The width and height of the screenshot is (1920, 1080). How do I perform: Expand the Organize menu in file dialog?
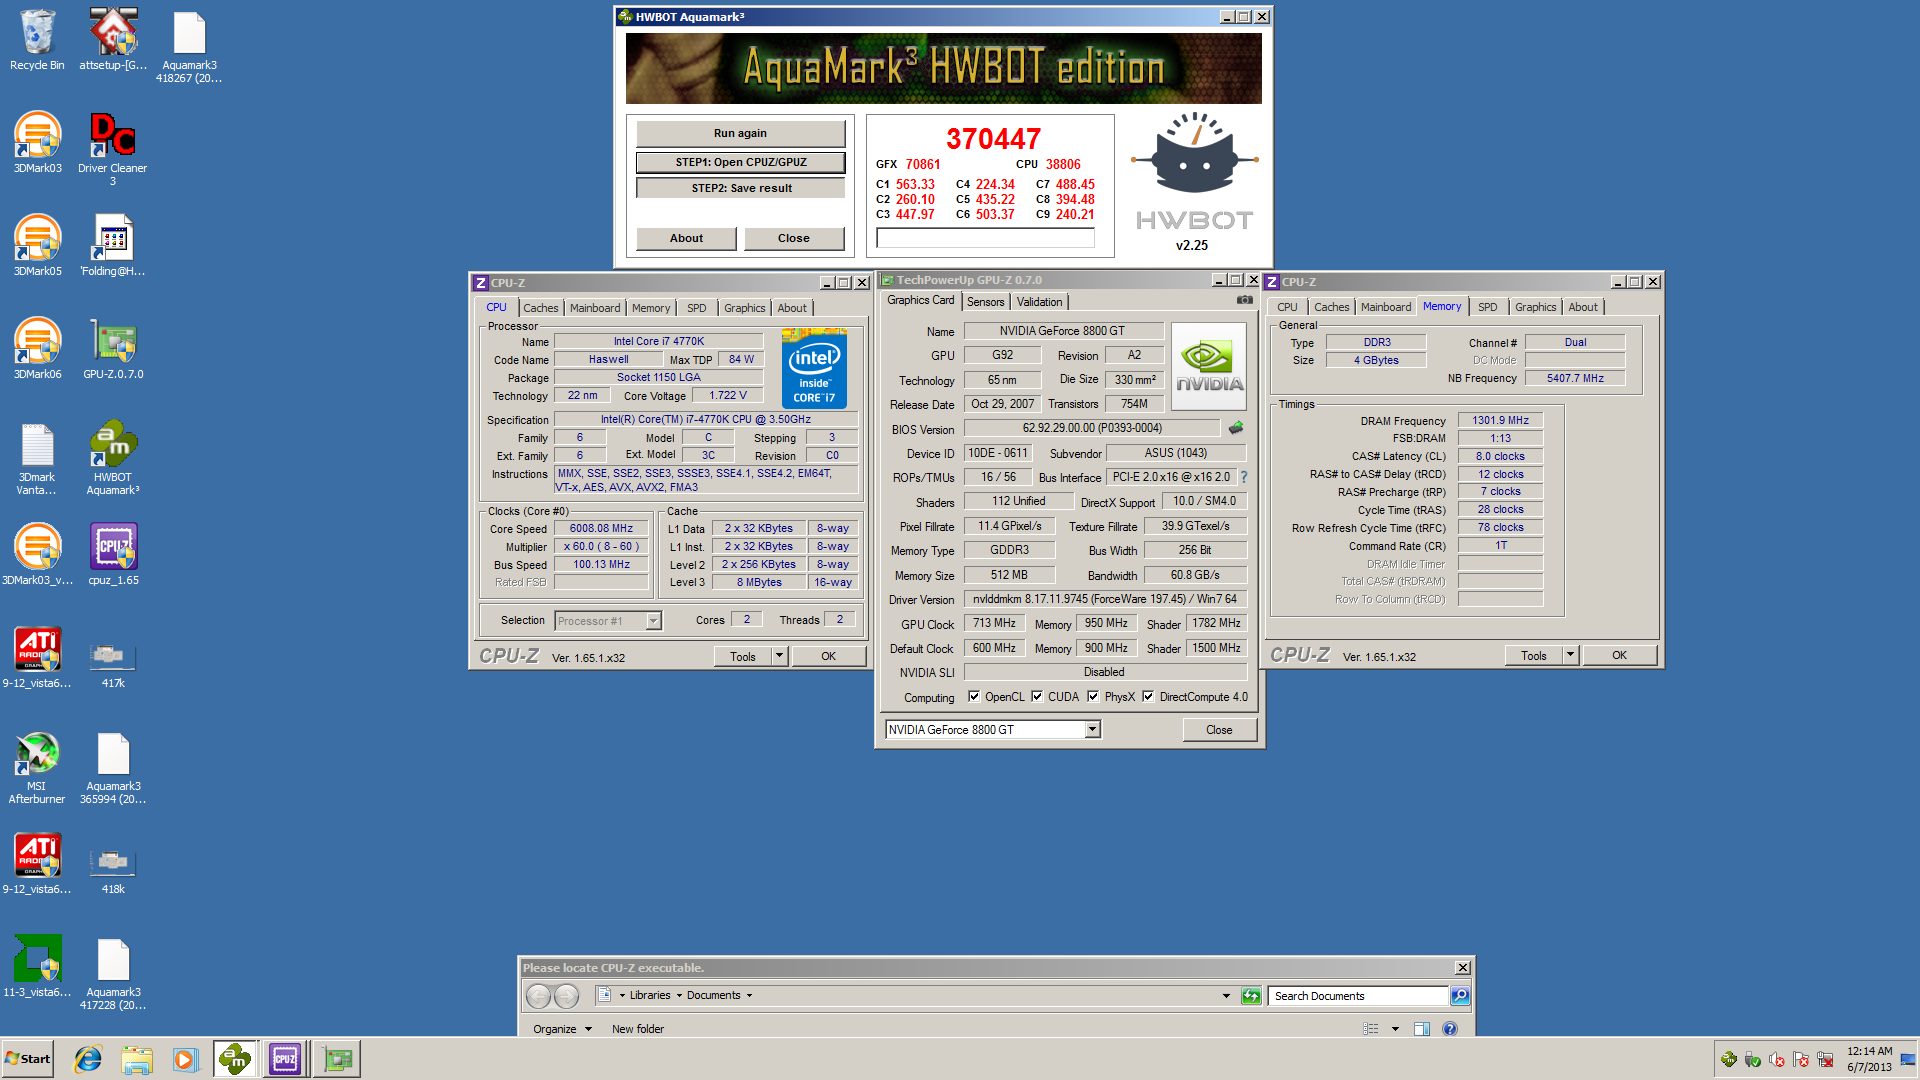[x=562, y=1029]
